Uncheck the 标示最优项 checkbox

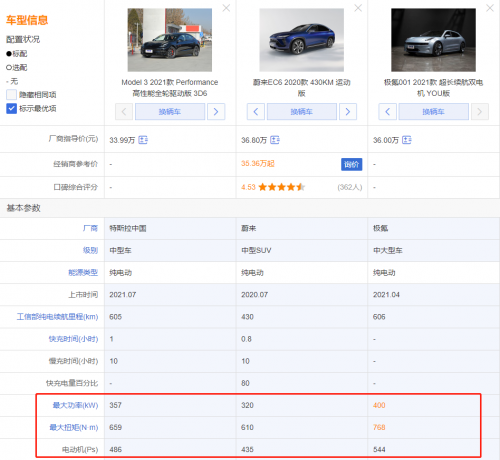click(x=11, y=109)
